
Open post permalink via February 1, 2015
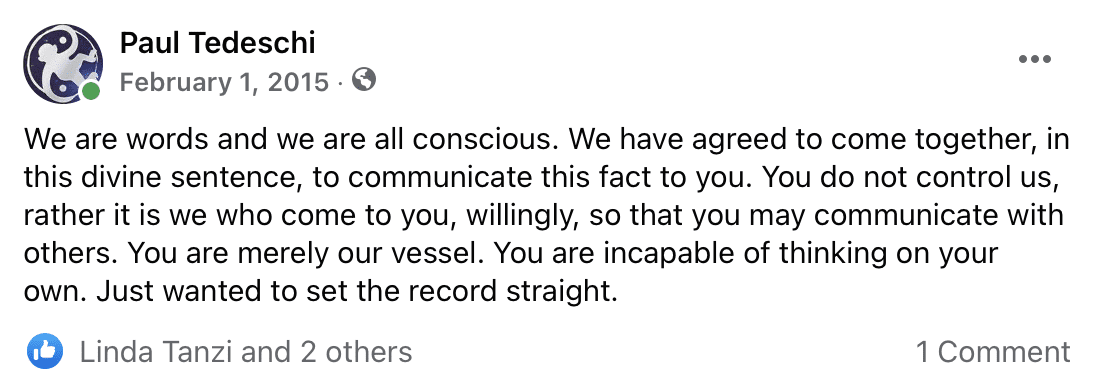pos(224,82)
